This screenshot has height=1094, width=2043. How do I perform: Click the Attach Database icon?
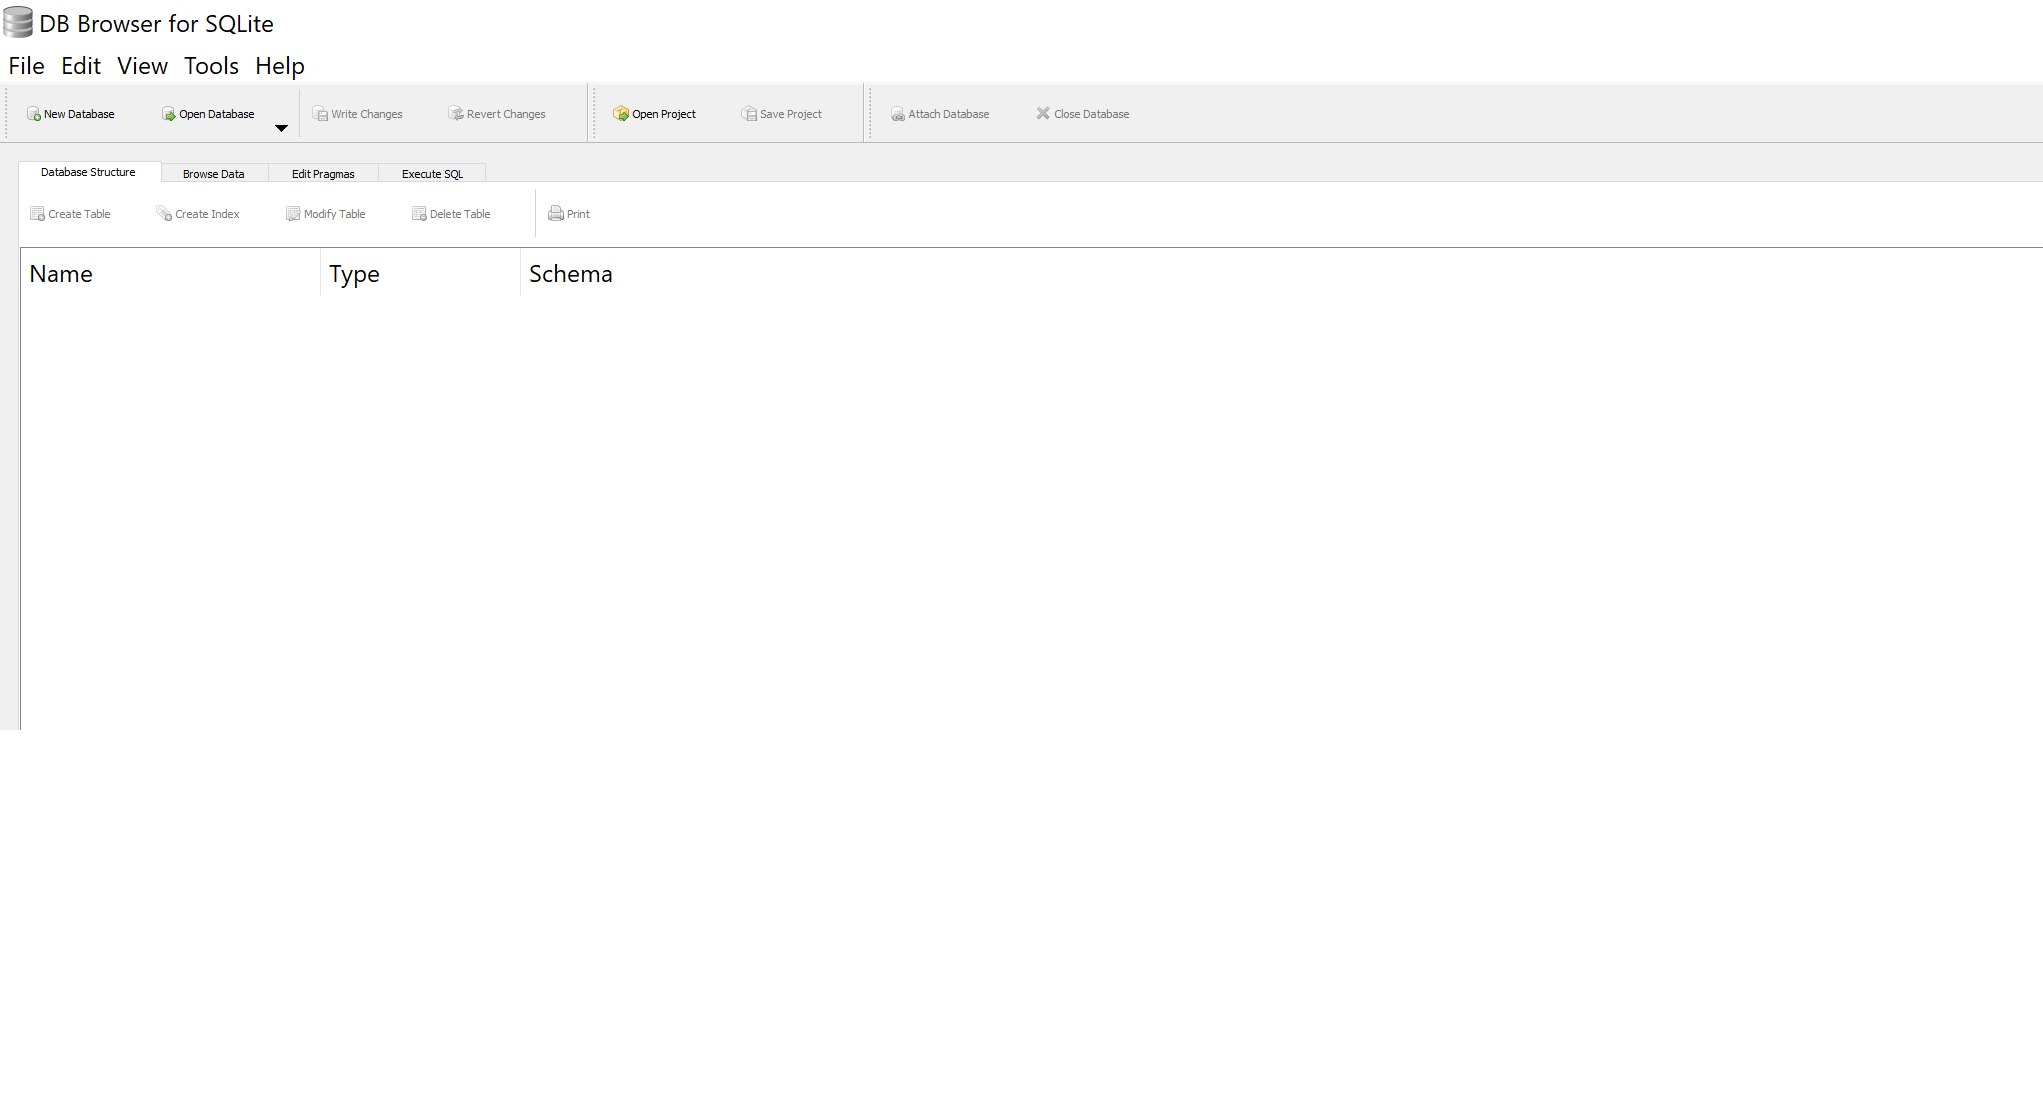(898, 114)
